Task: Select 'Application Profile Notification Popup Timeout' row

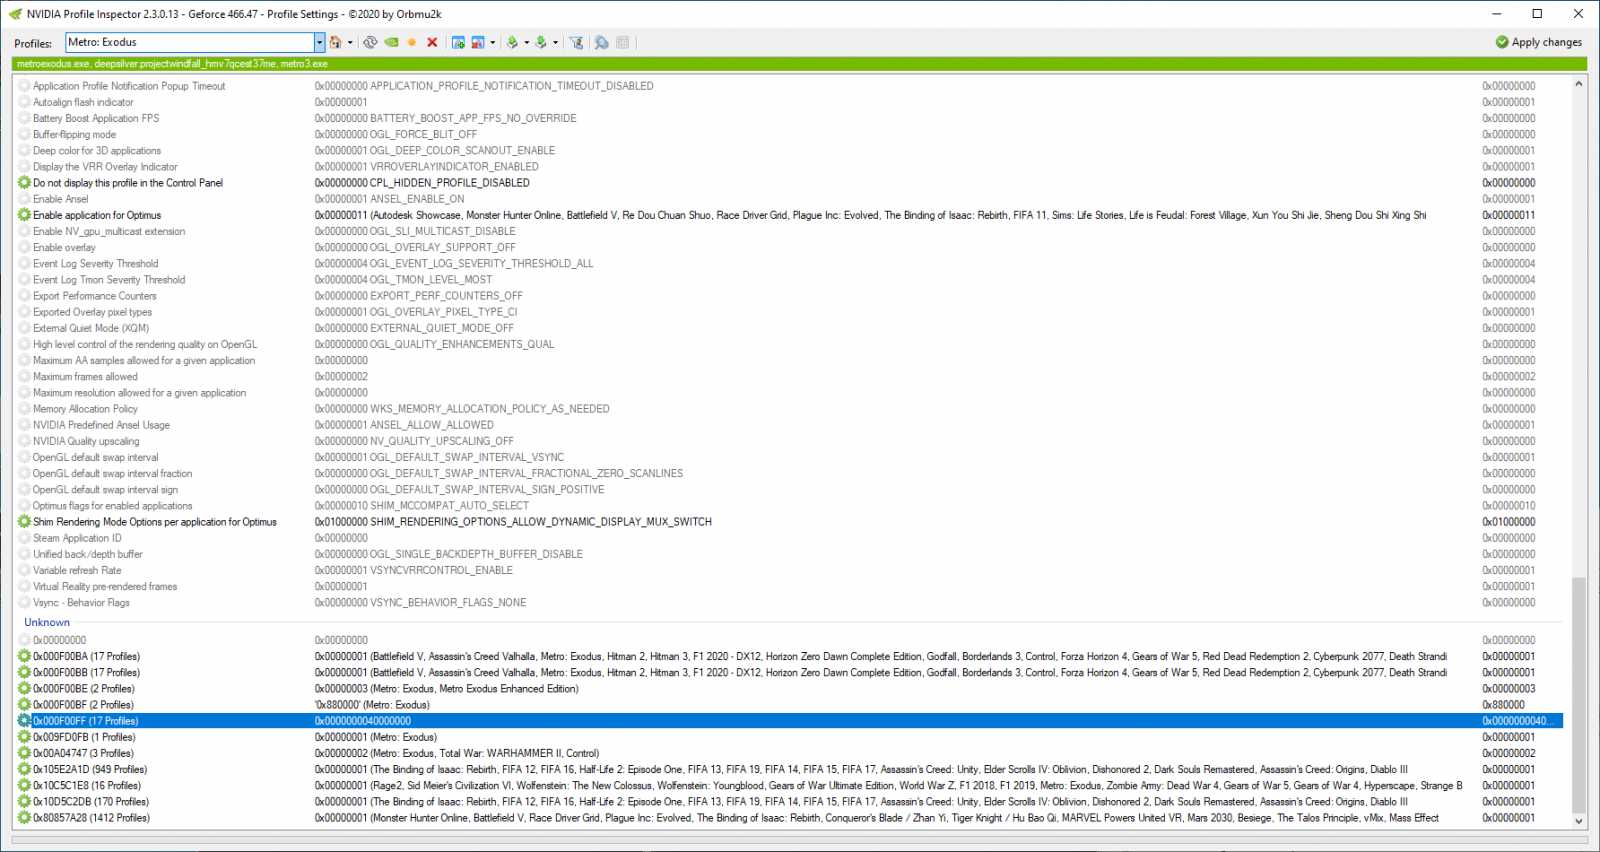Action: (790, 86)
